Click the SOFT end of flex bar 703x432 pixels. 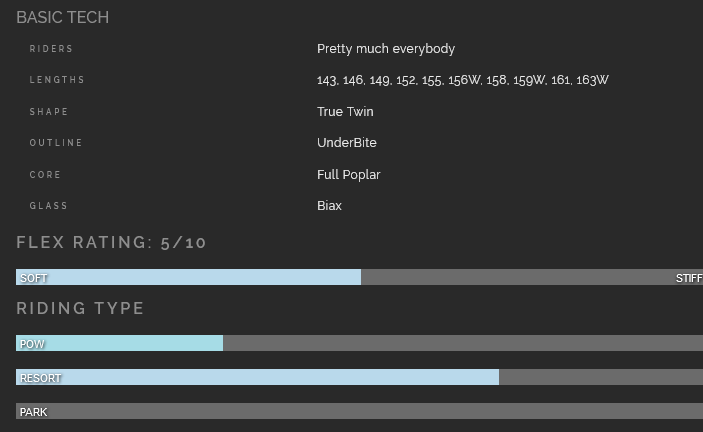click(x=34, y=278)
